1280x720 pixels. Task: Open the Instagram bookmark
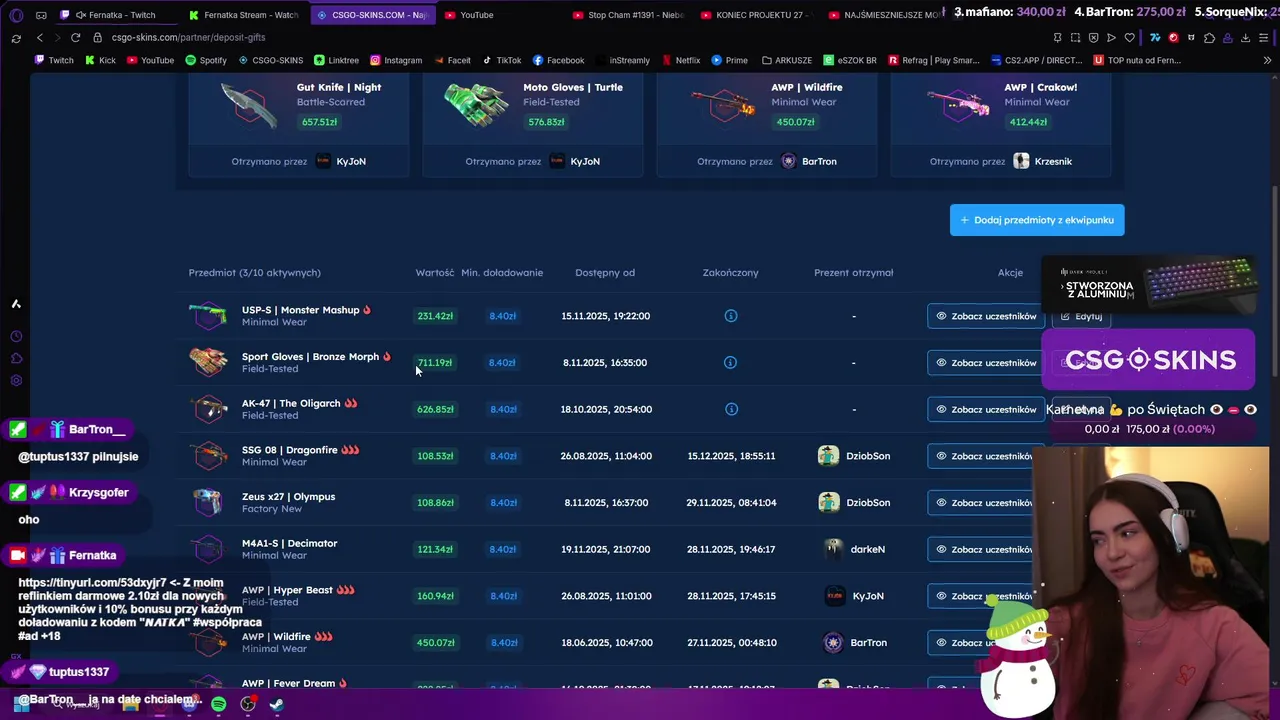coord(396,60)
